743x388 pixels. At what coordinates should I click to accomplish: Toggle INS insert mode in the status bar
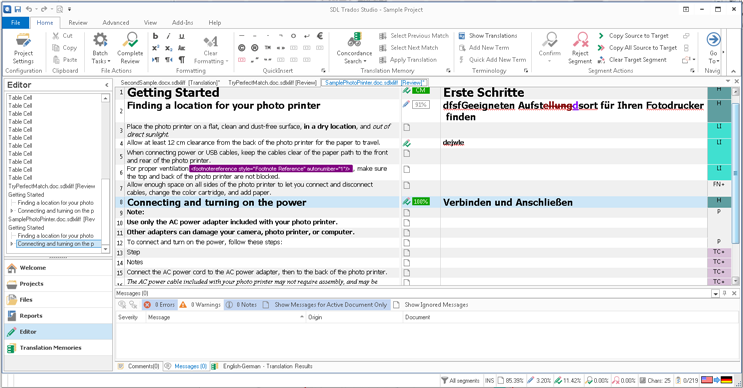(489, 380)
